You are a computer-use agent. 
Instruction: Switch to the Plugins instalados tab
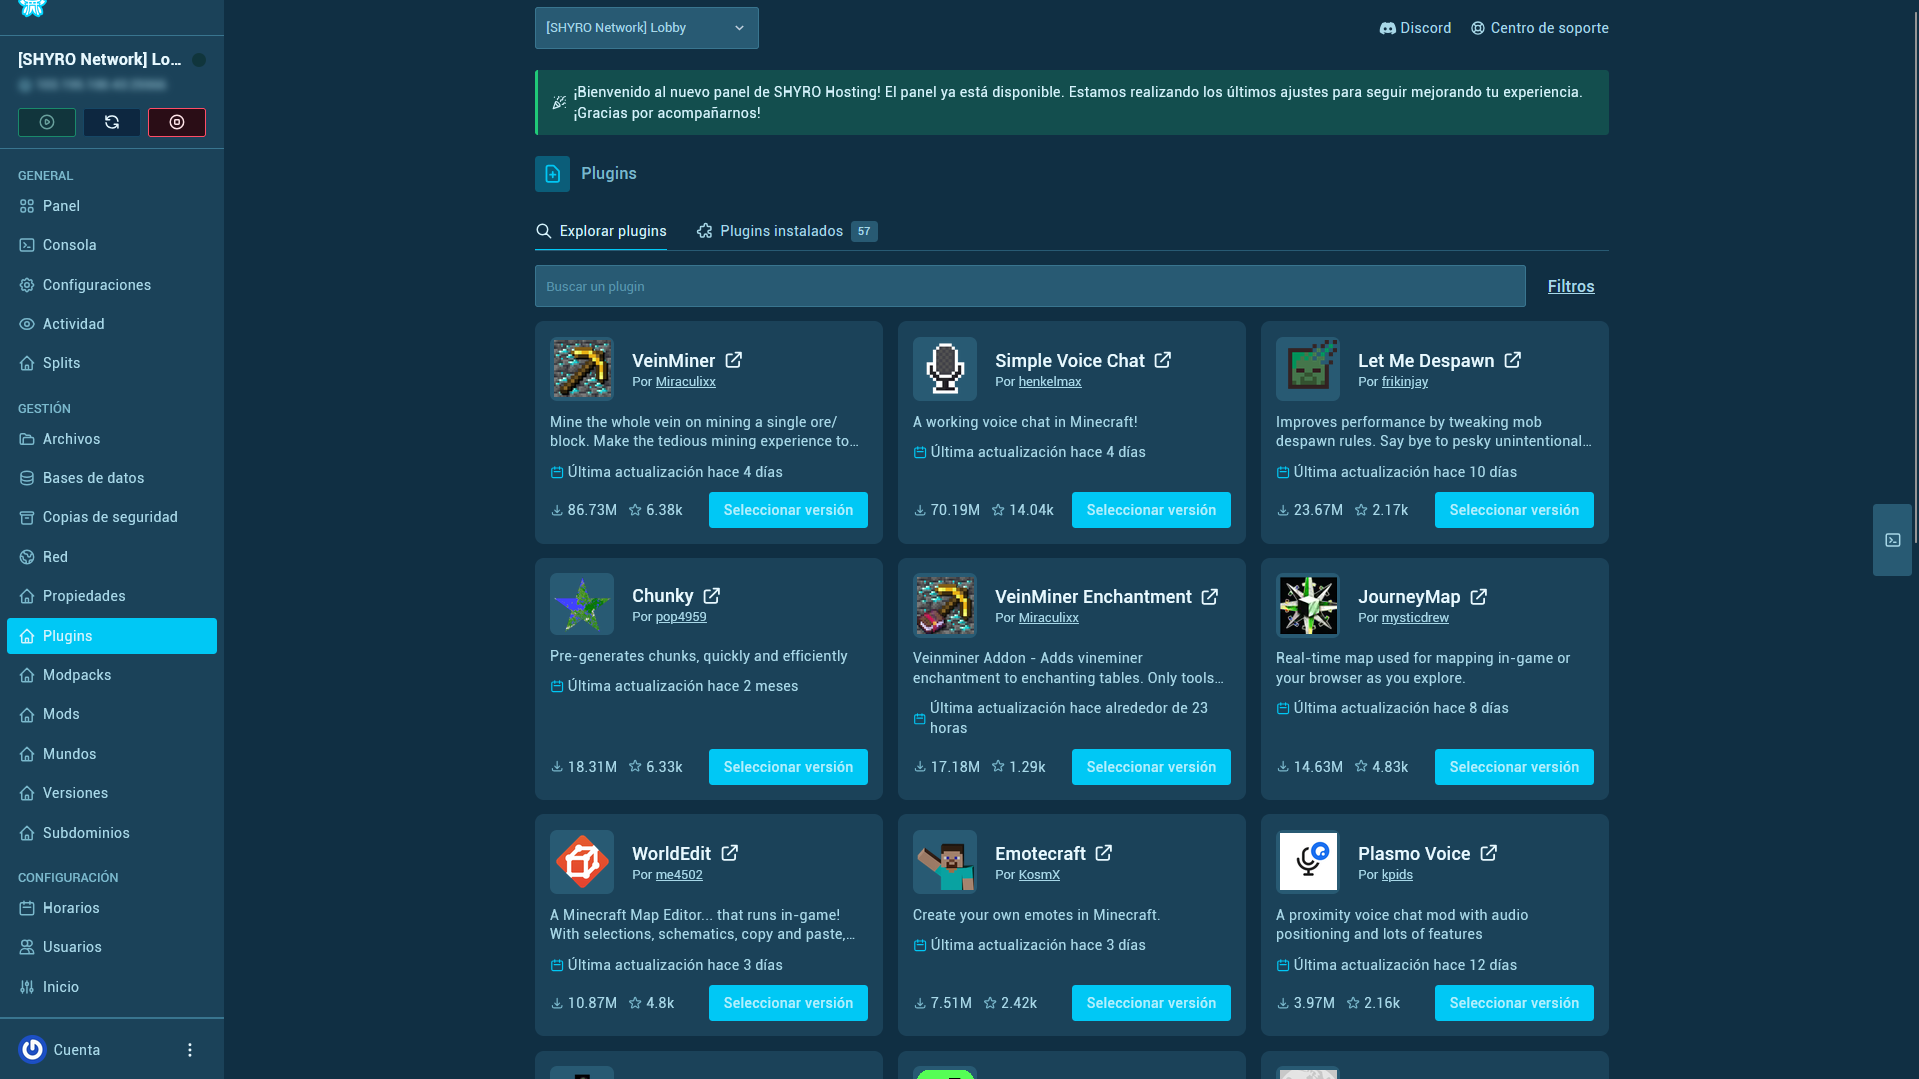[787, 231]
